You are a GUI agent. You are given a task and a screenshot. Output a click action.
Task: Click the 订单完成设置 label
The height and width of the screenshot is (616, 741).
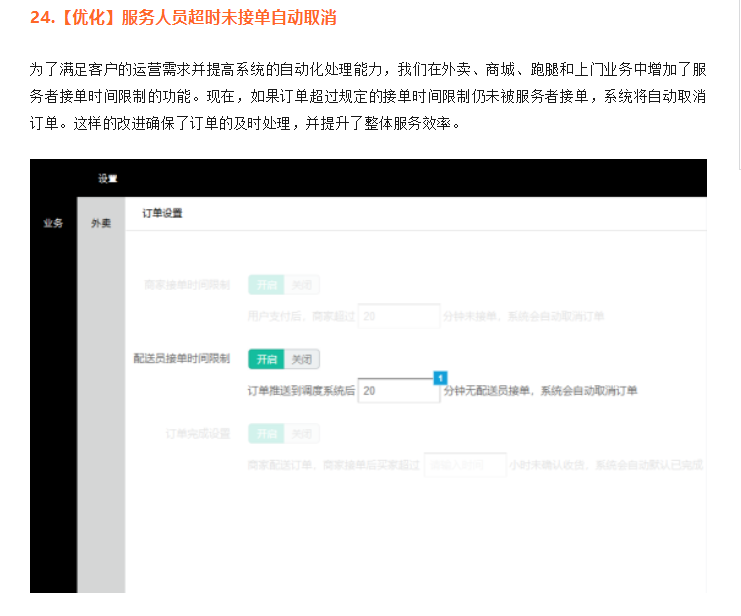(x=197, y=434)
